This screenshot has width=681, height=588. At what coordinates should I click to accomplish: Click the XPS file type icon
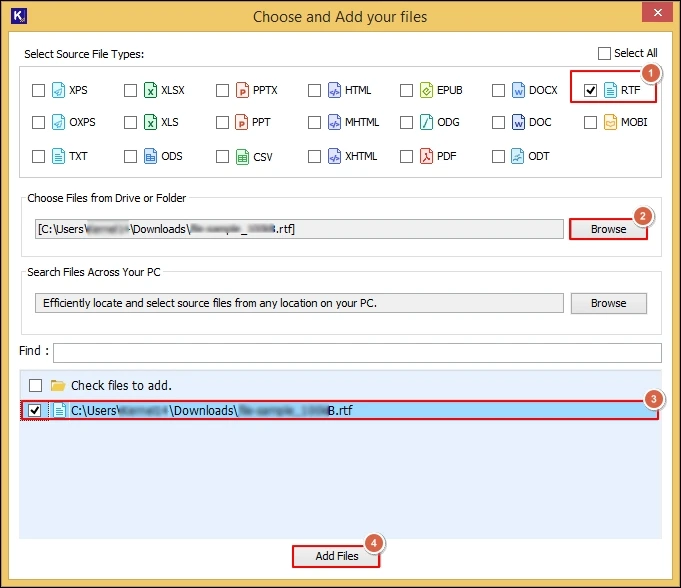tap(58, 90)
